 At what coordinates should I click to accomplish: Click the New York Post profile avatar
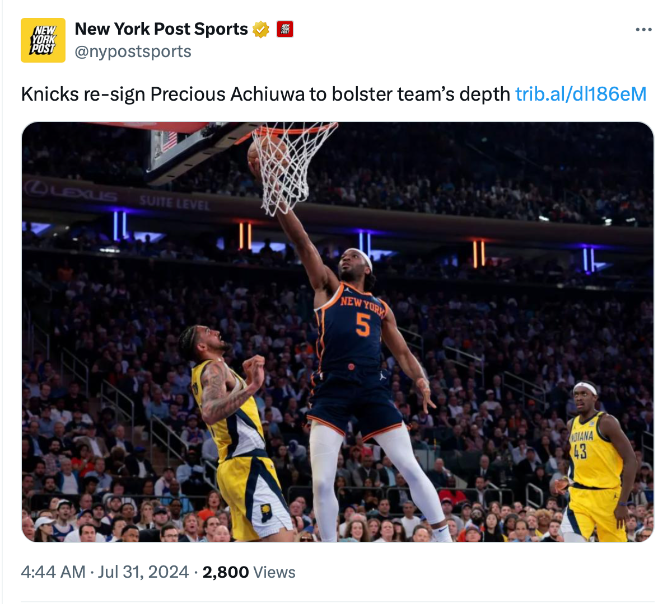pyautogui.click(x=43, y=40)
